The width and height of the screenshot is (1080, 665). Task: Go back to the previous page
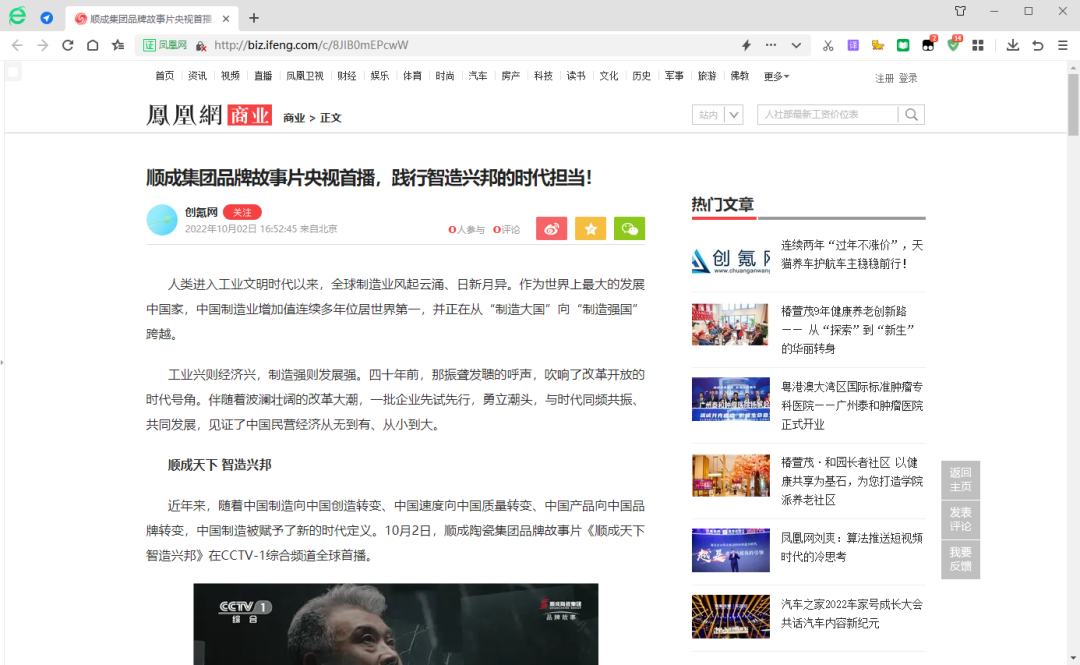click(x=17, y=45)
